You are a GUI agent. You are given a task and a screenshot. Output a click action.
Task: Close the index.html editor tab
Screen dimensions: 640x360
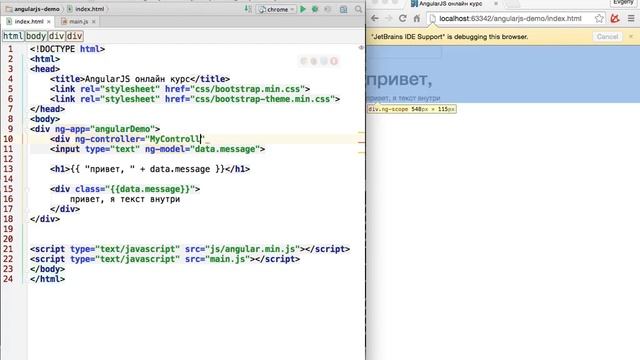(x=49, y=22)
